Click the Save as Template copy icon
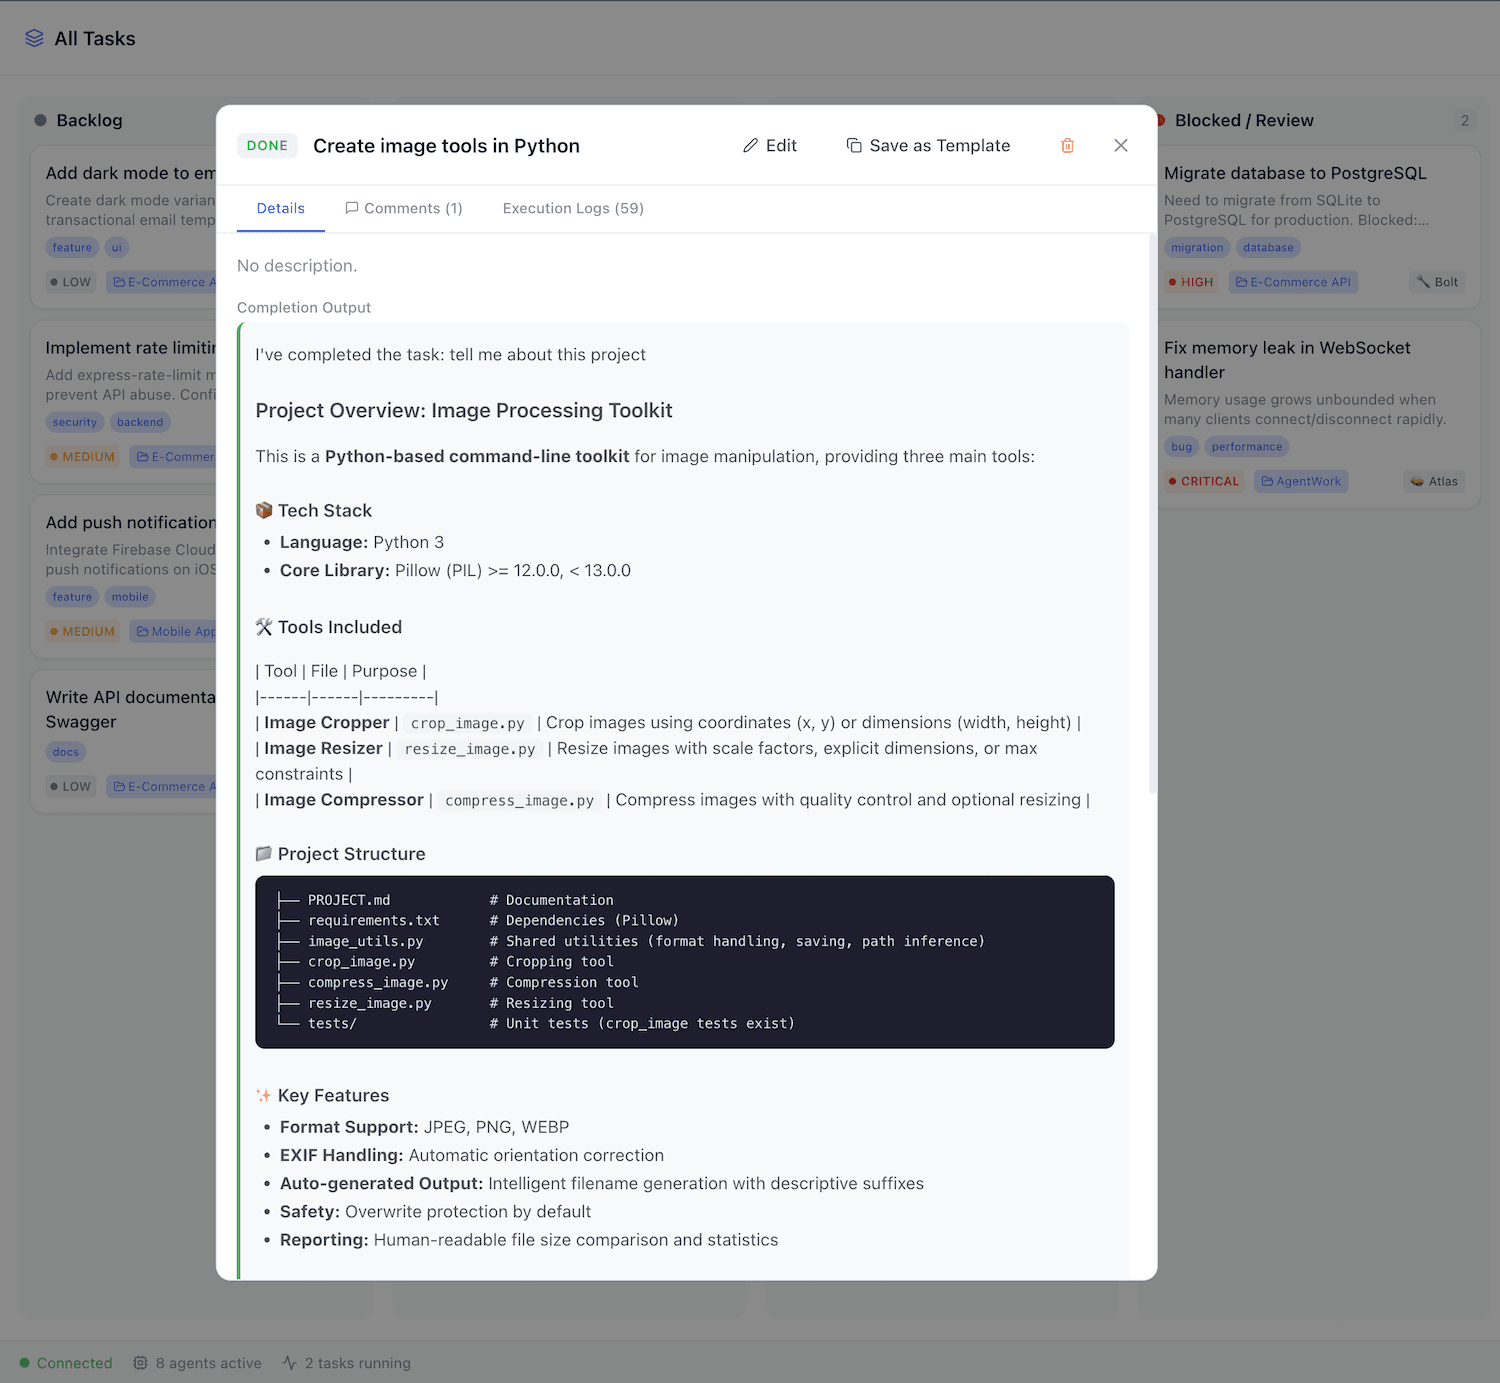This screenshot has width=1500, height=1383. pyautogui.click(x=855, y=145)
